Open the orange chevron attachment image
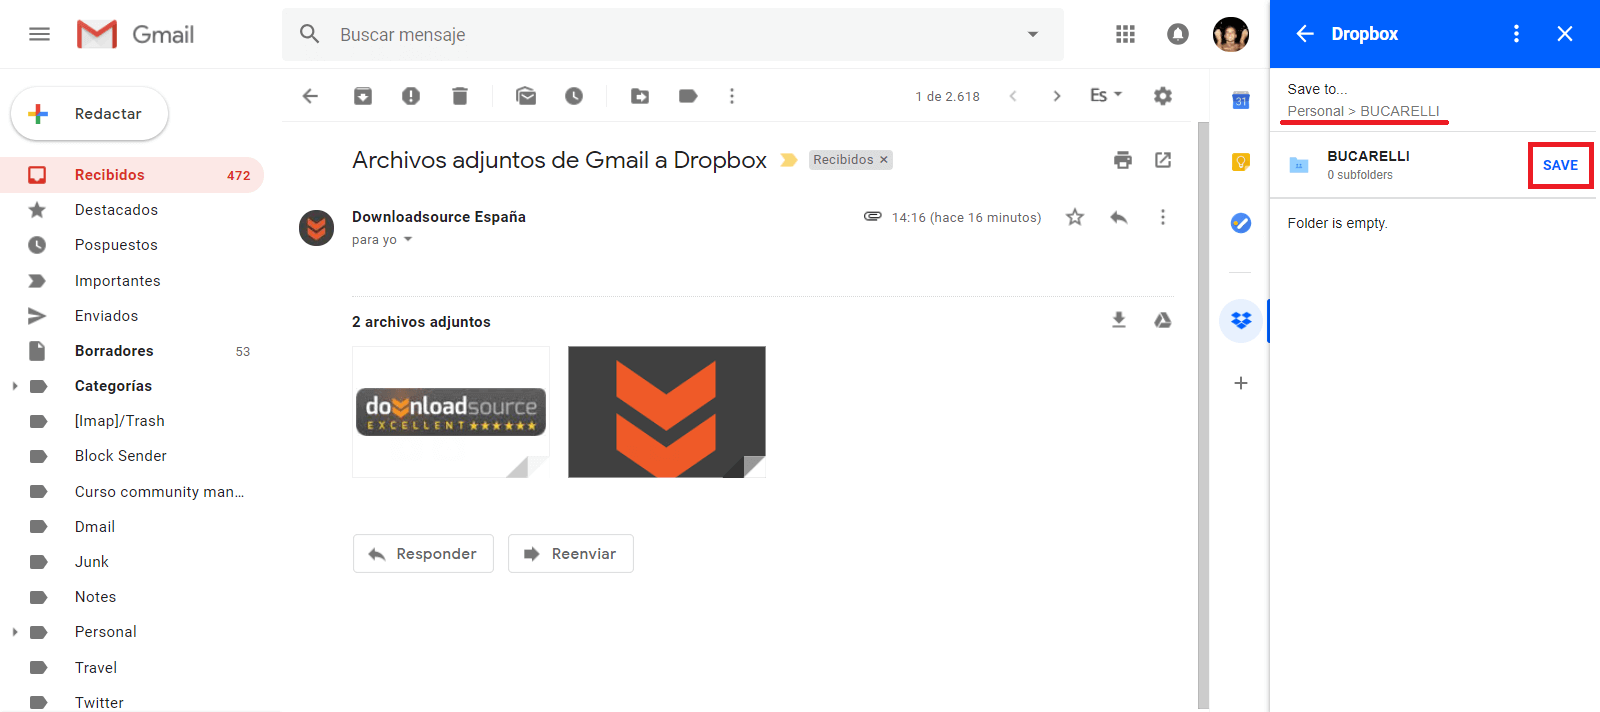 pos(667,412)
